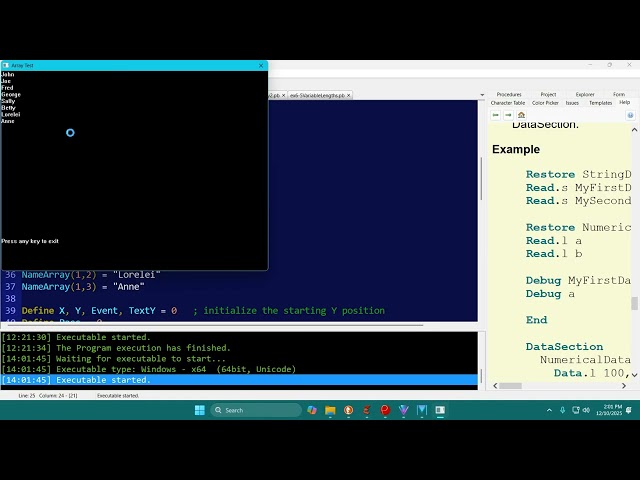Show hidden system tray icons
Viewport: 640px width, 480px height.
click(549, 410)
